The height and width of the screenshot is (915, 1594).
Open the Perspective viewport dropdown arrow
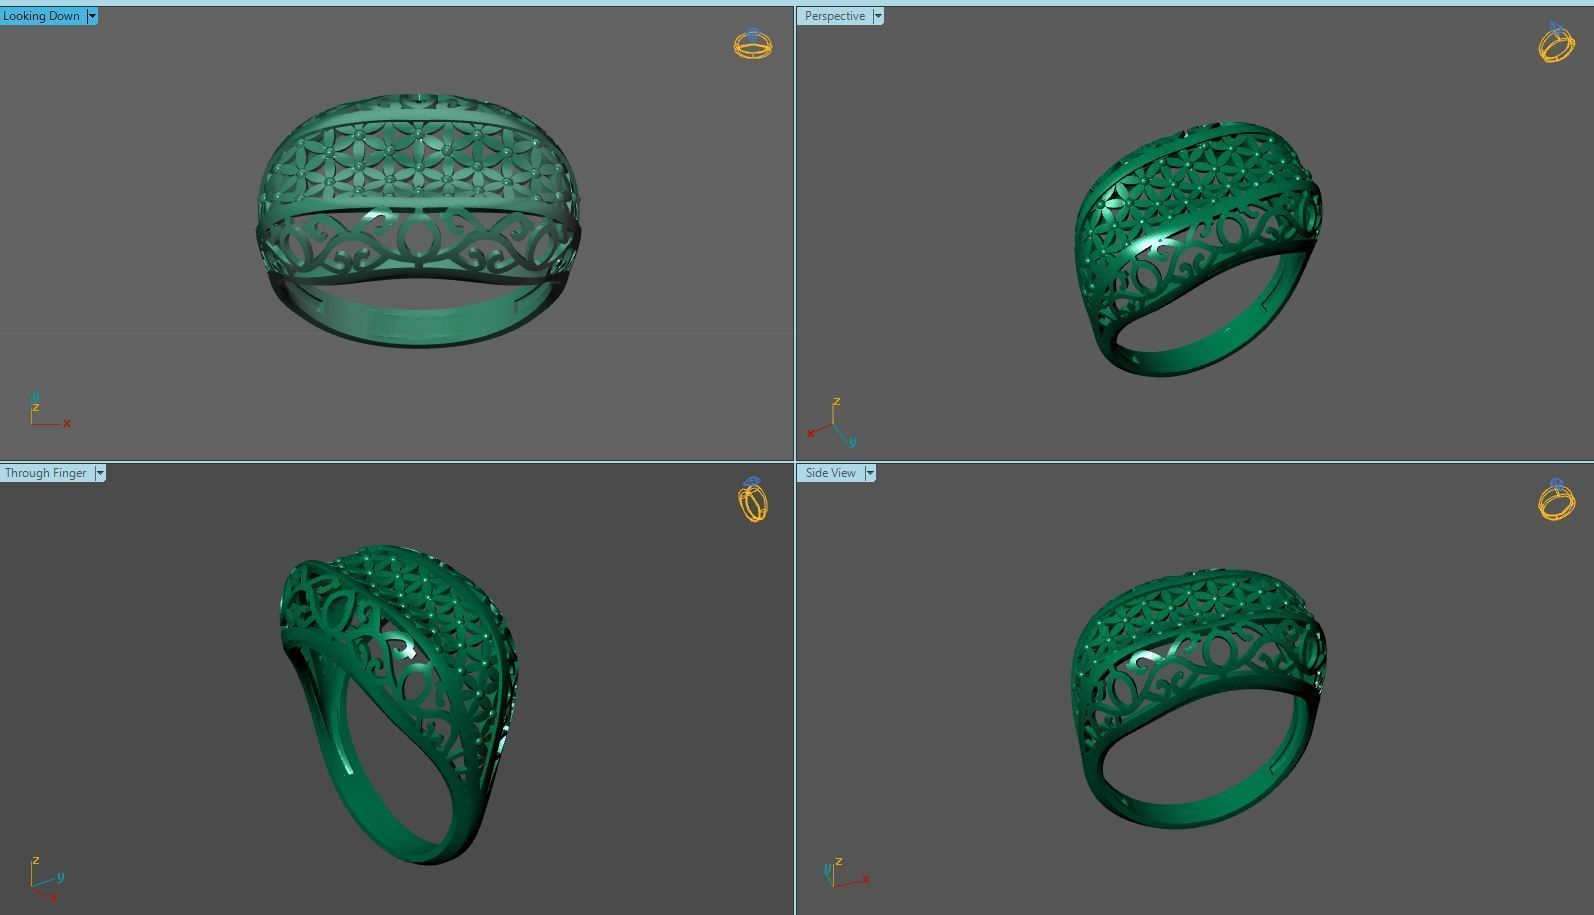(878, 16)
